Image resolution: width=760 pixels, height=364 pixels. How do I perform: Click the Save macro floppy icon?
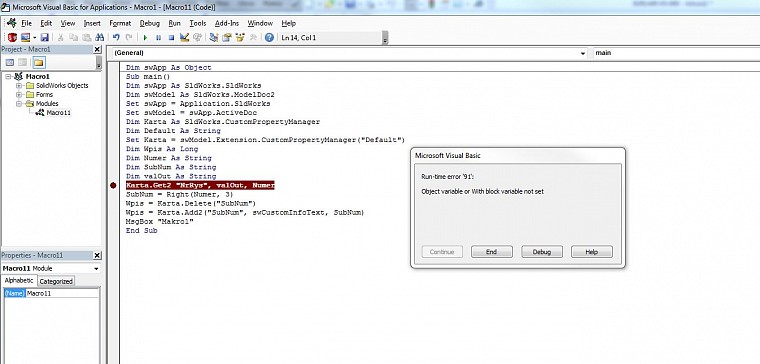44,37
